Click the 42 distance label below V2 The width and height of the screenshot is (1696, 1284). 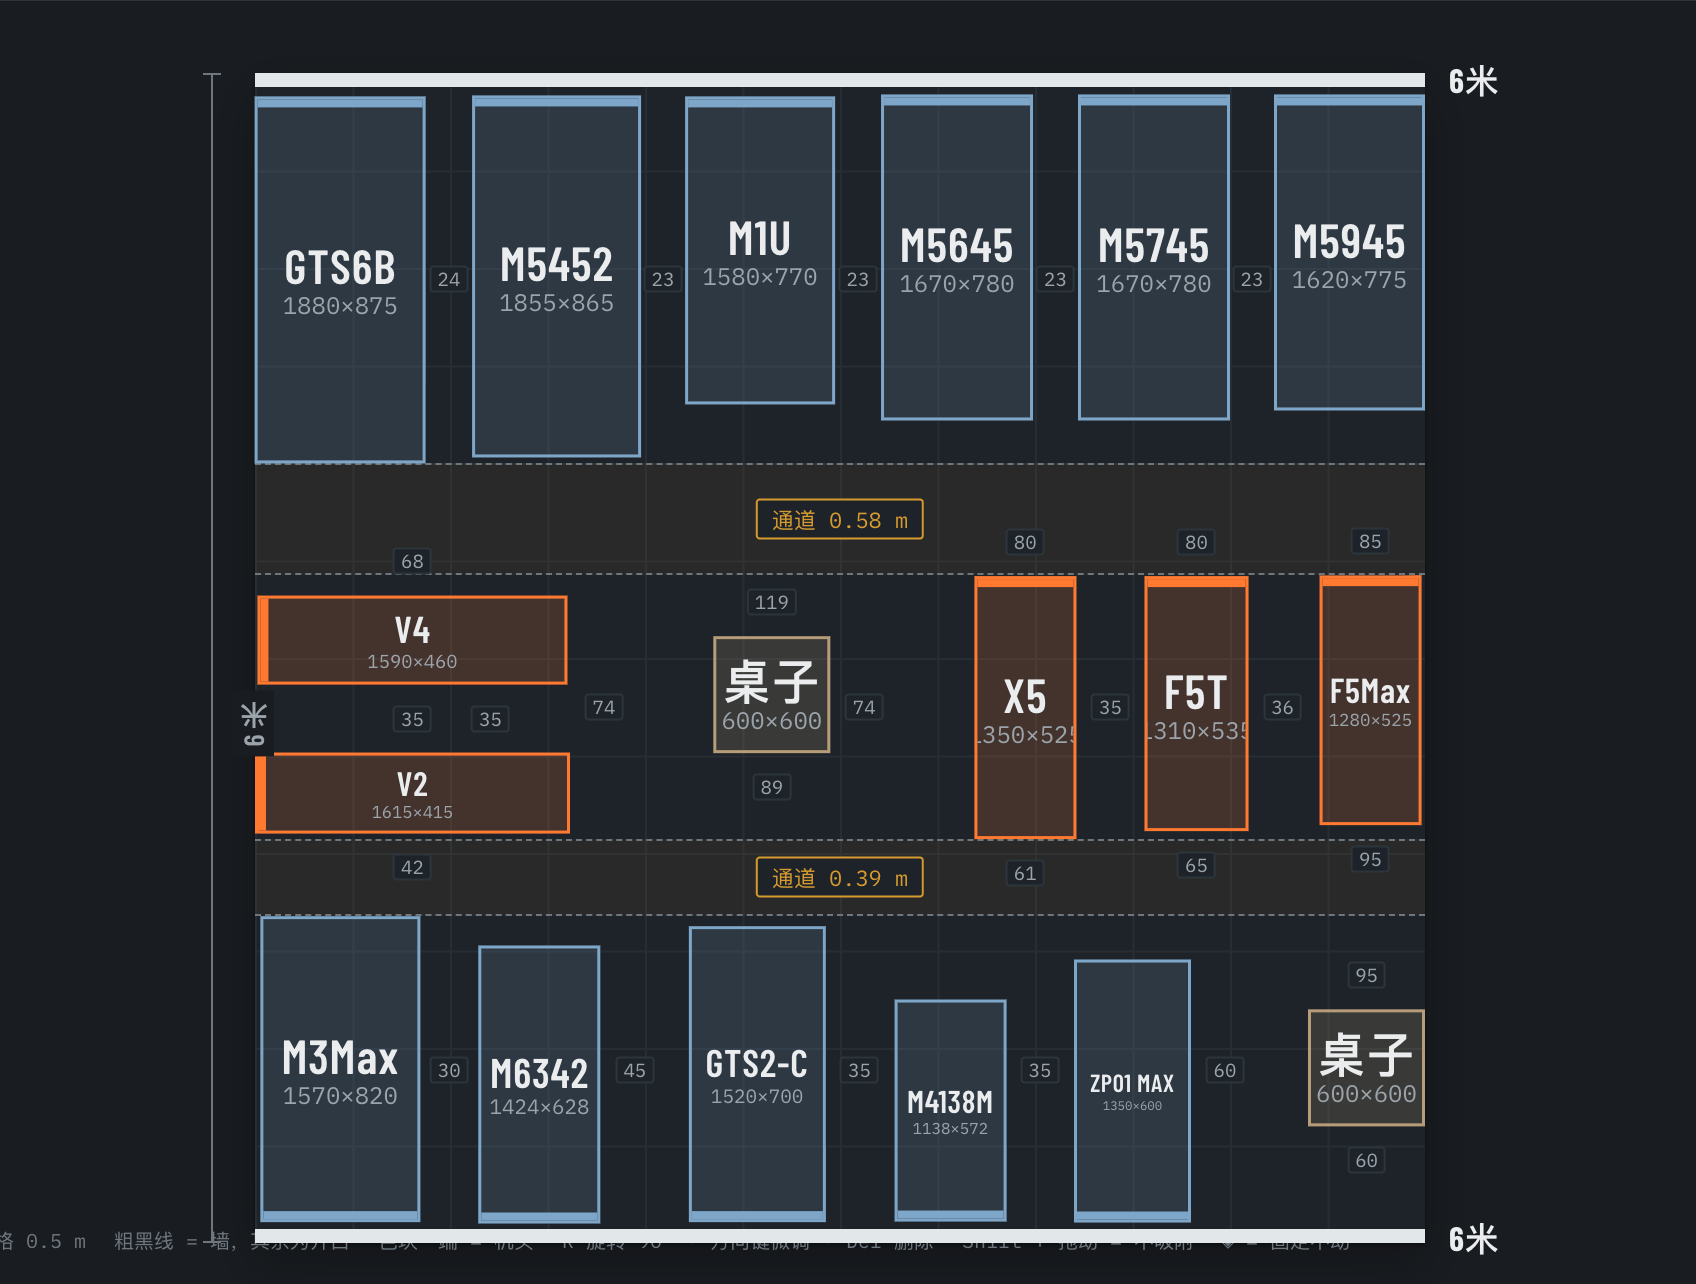coord(412,867)
